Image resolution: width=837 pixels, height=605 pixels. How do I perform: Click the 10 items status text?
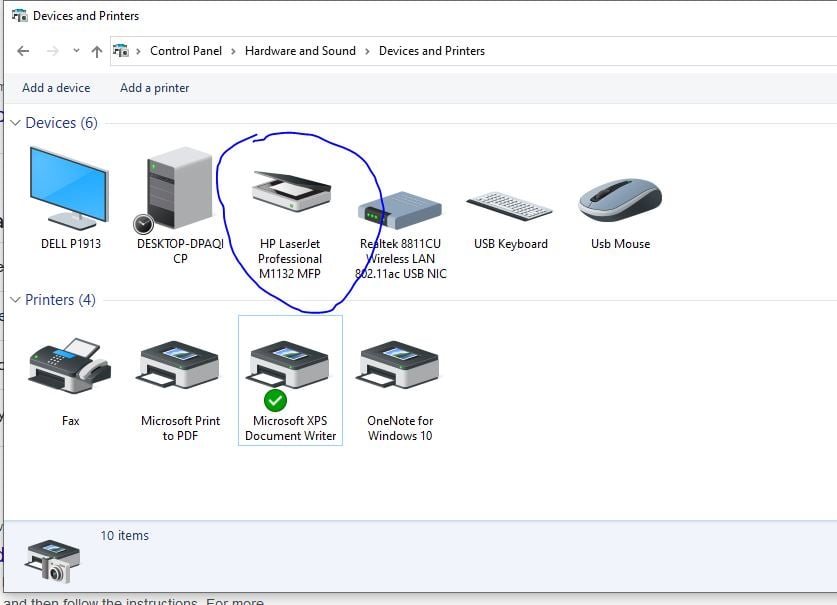[124, 536]
